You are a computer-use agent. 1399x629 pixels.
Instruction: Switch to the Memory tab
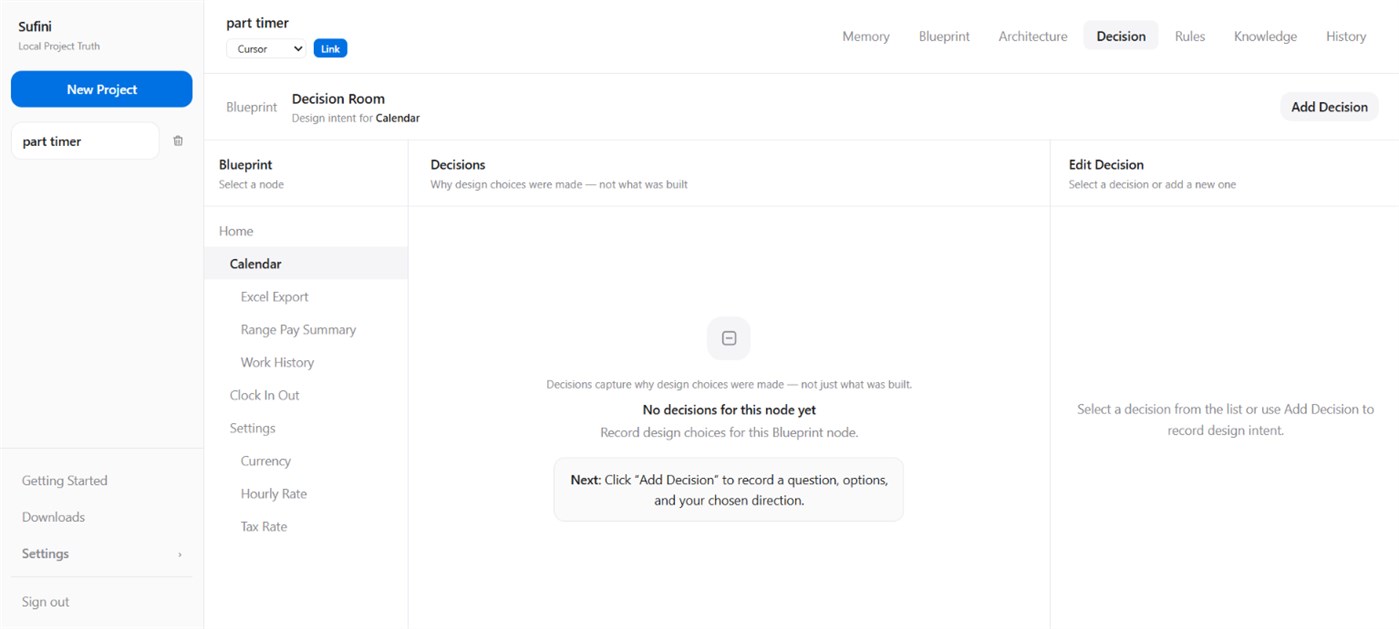[x=866, y=36]
